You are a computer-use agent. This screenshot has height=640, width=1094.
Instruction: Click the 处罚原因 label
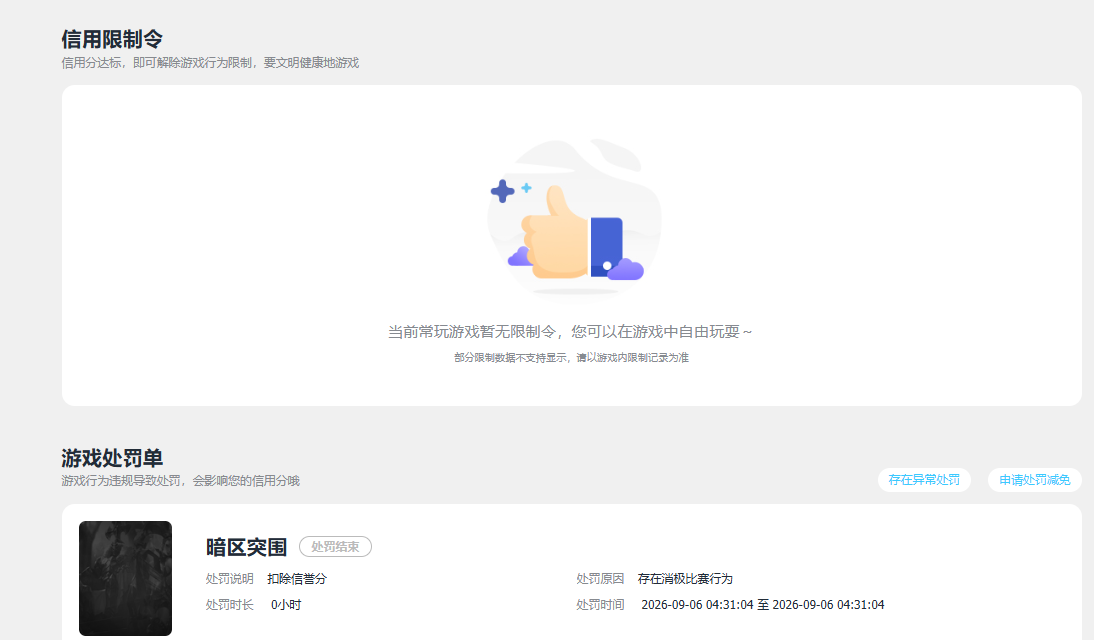pos(600,579)
